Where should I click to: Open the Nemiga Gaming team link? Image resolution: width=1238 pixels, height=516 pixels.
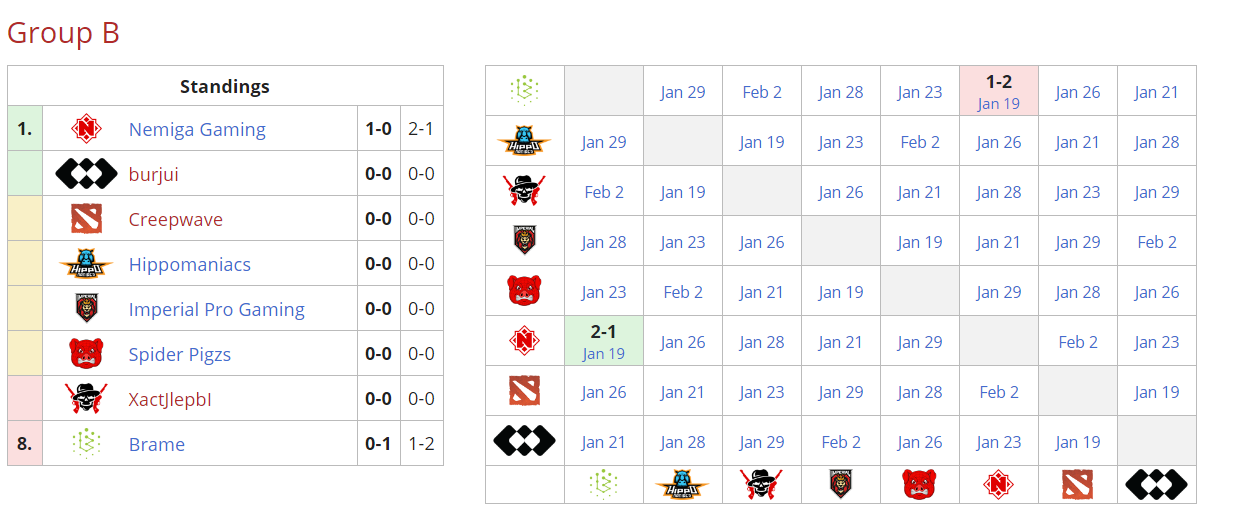point(197,129)
